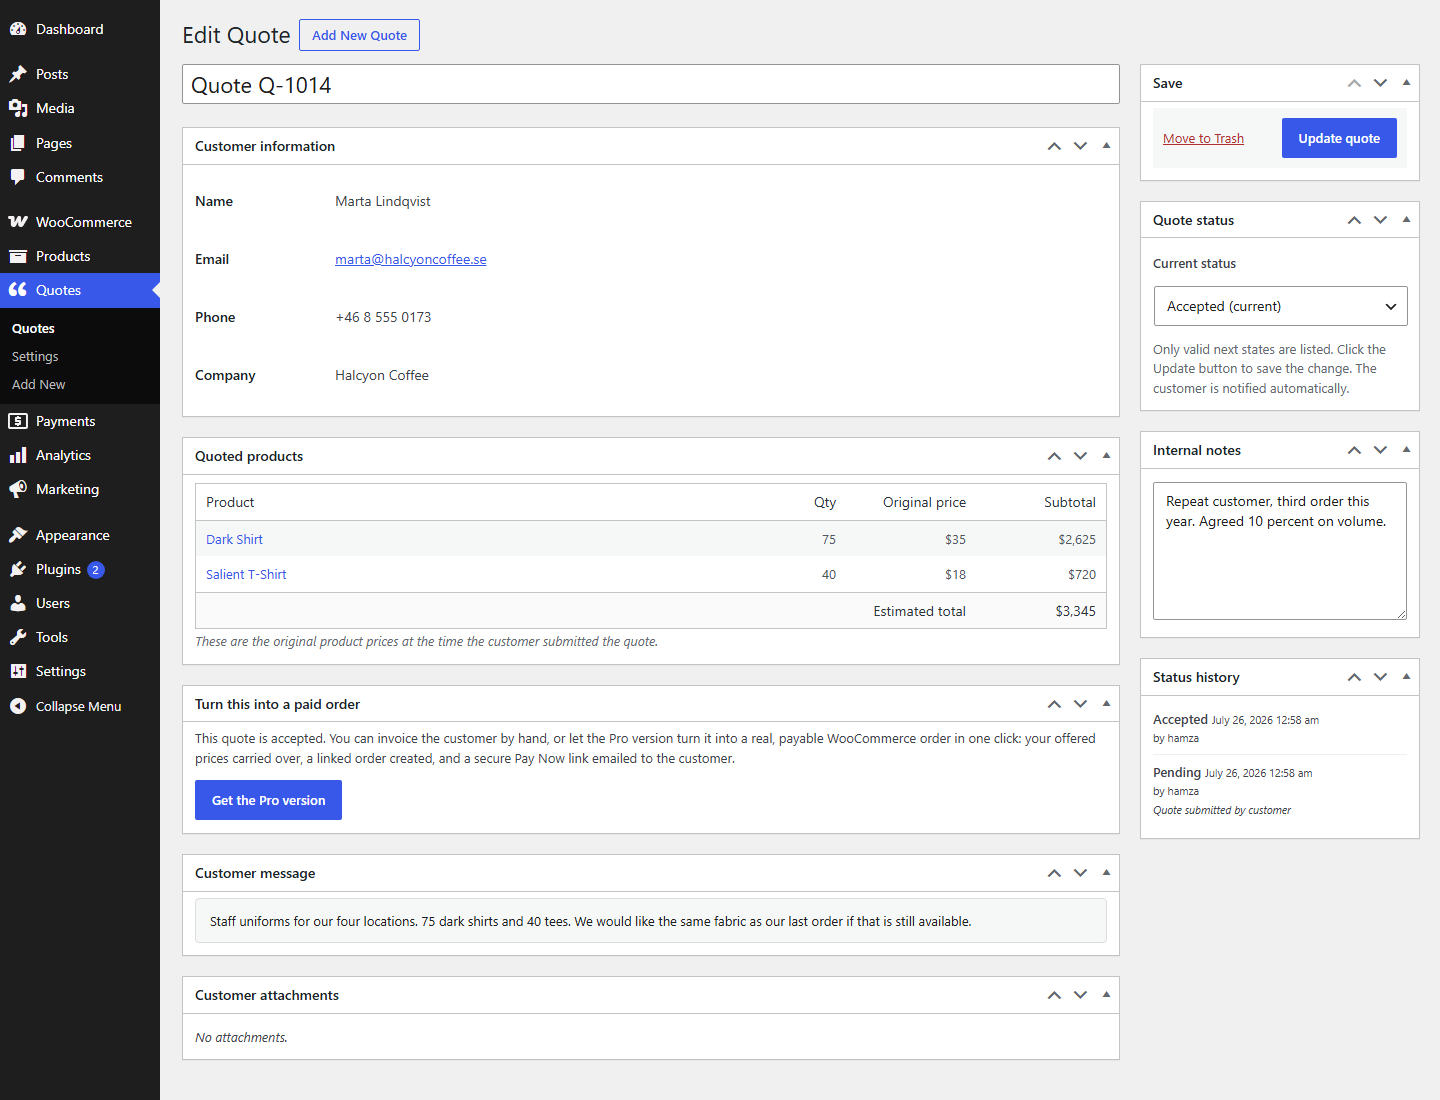The image size is (1440, 1100).
Task: Click the Dashboard icon in sidebar
Action: pyautogui.click(x=18, y=29)
